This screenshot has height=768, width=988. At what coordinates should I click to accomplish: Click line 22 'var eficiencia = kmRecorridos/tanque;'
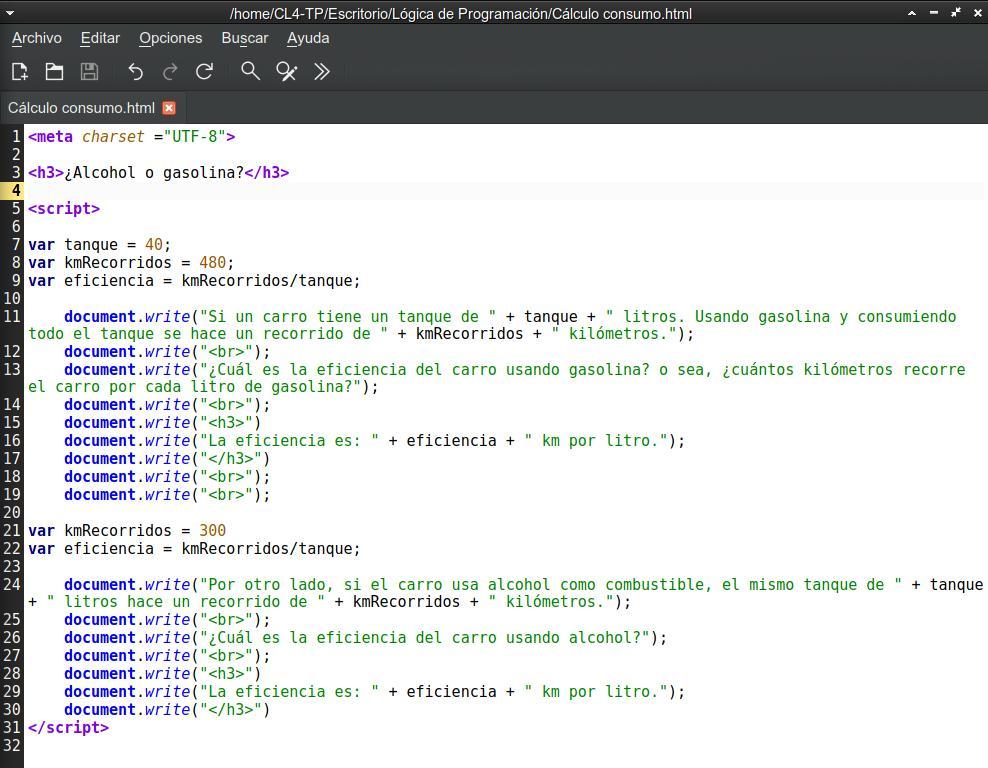click(194, 549)
